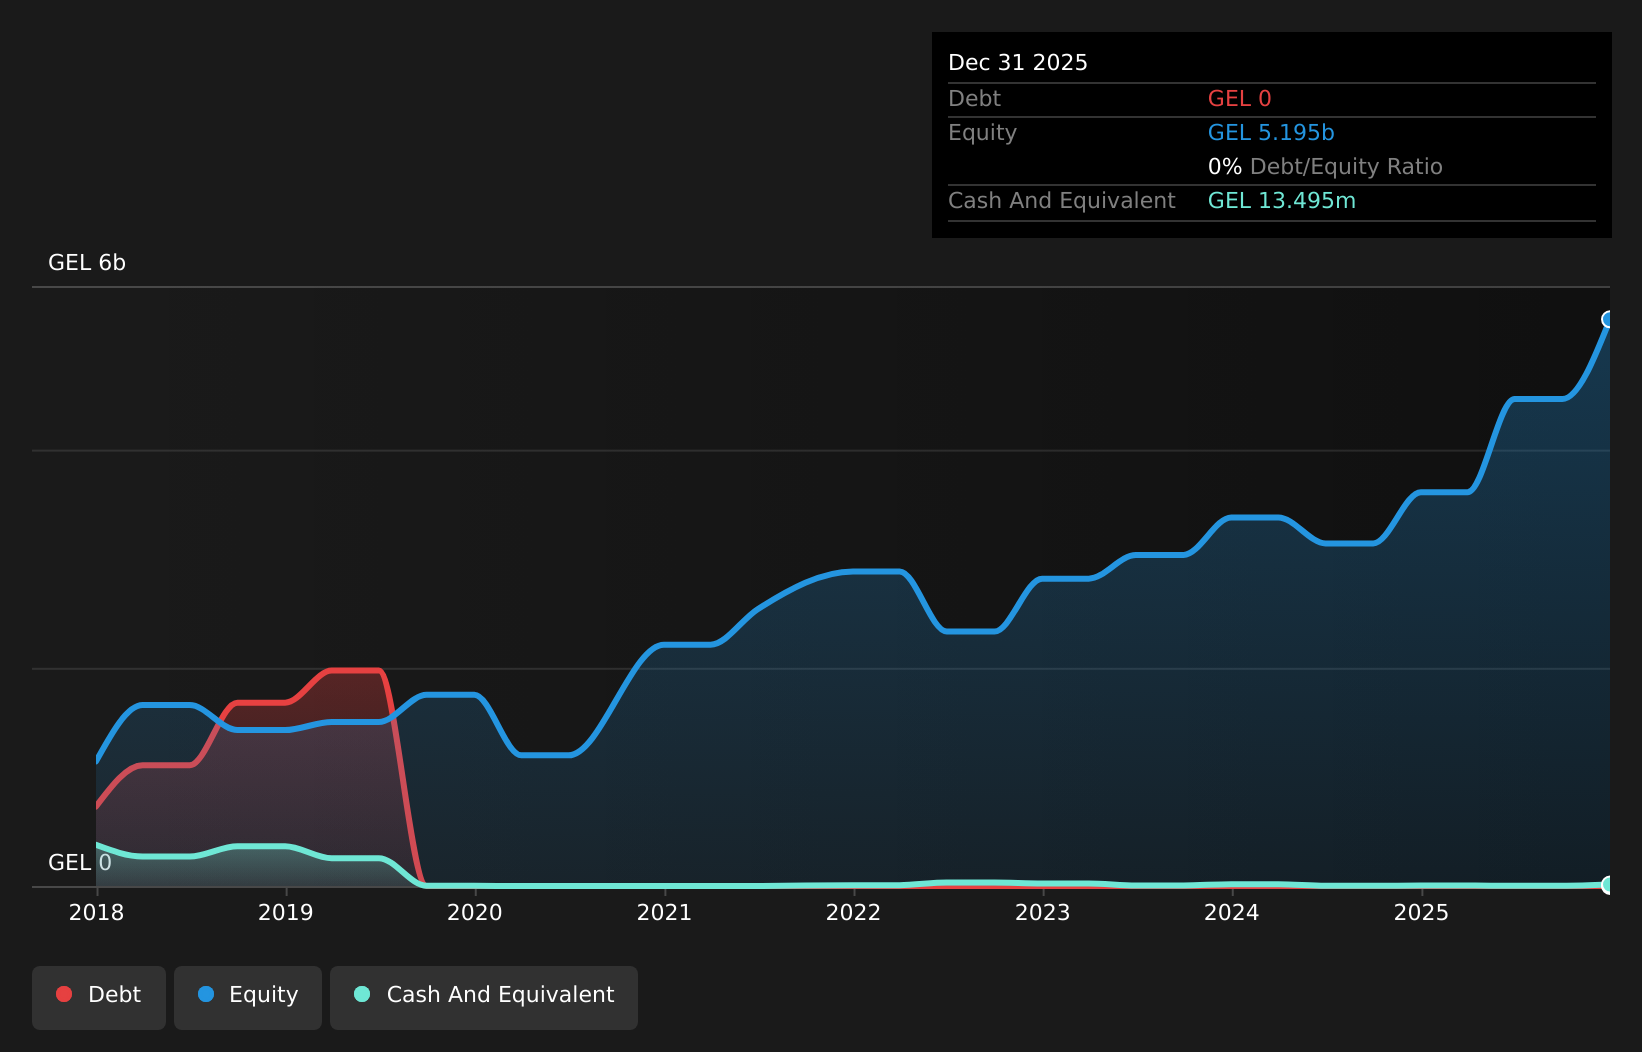Image resolution: width=1642 pixels, height=1052 pixels.
Task: Click the 2022 x-axis label
Action: coord(854,912)
